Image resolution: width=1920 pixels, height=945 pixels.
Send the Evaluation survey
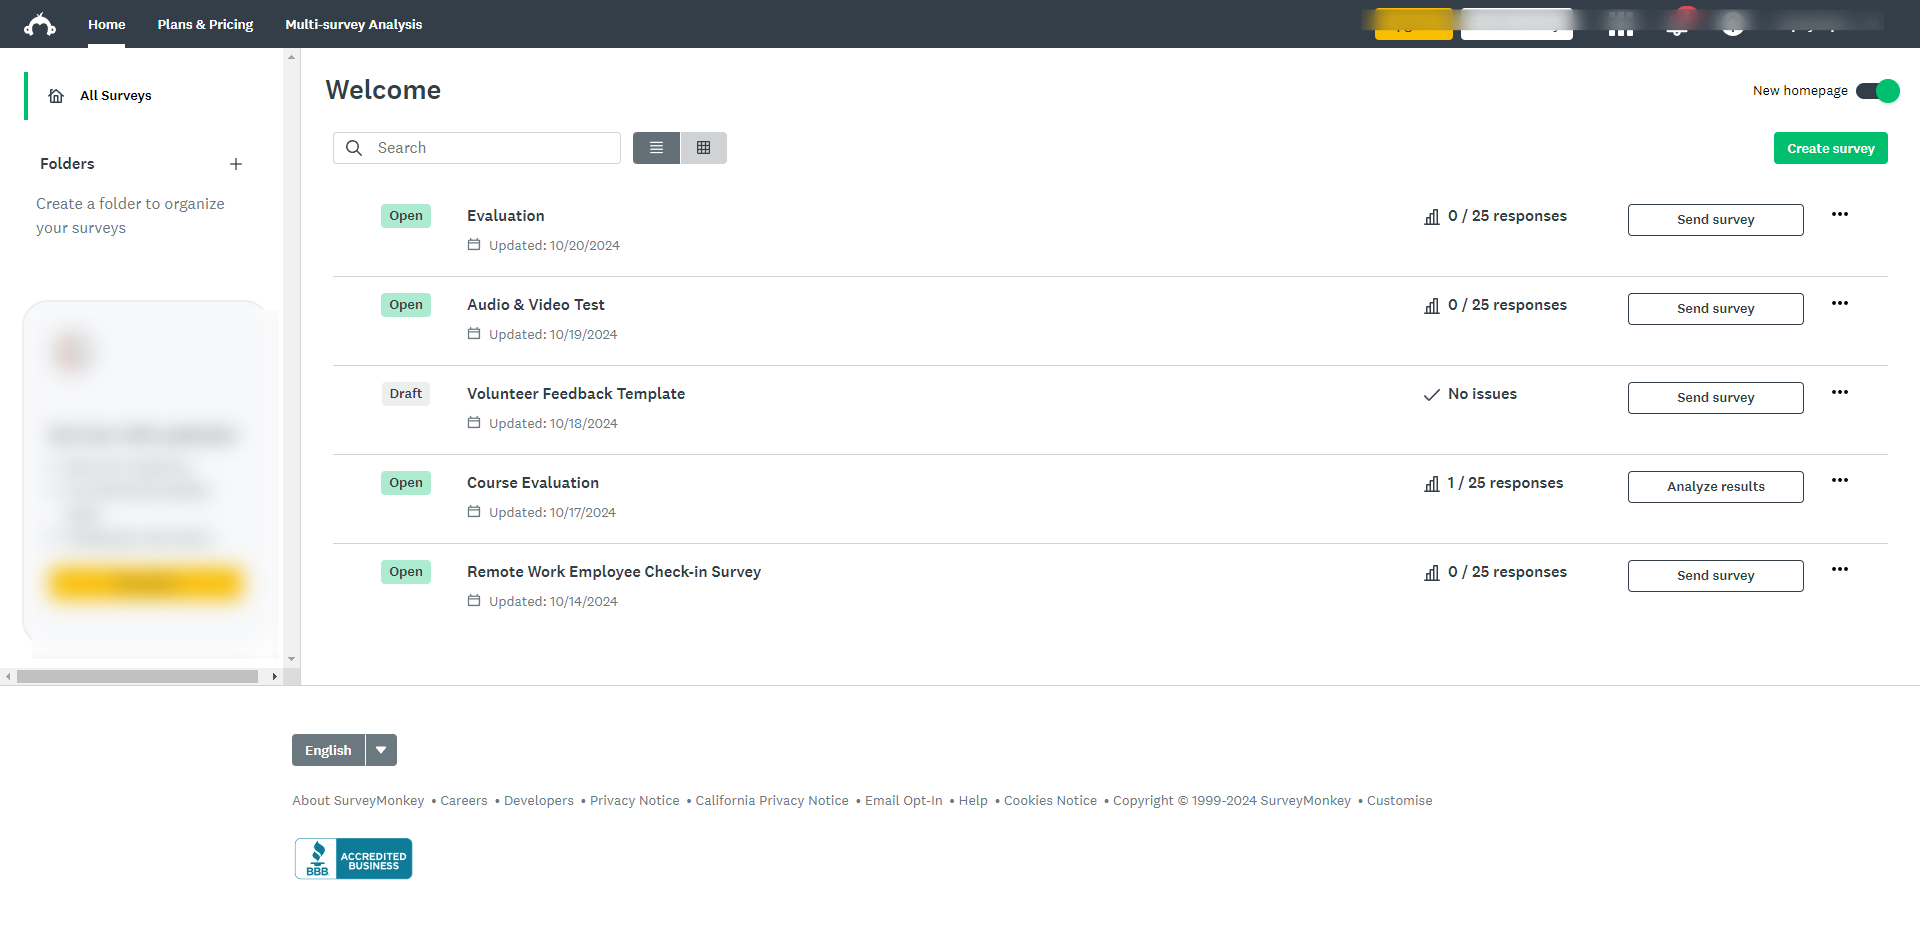tap(1715, 220)
